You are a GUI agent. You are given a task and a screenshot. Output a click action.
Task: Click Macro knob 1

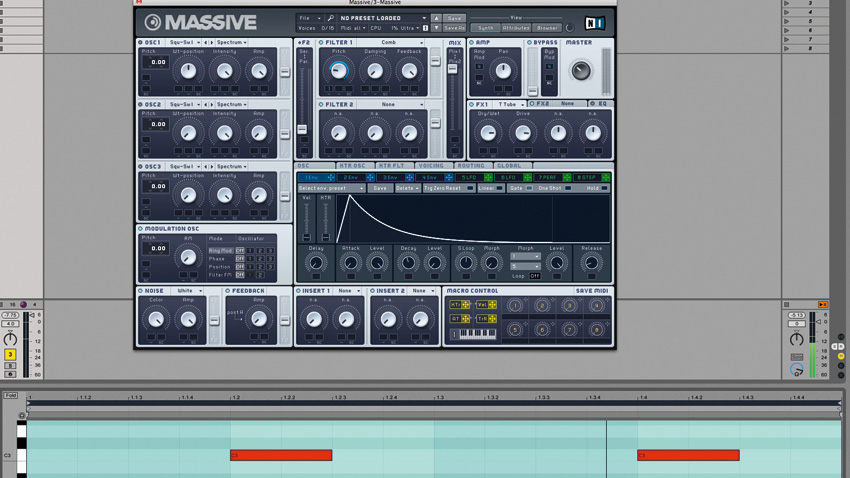pyautogui.click(x=515, y=306)
